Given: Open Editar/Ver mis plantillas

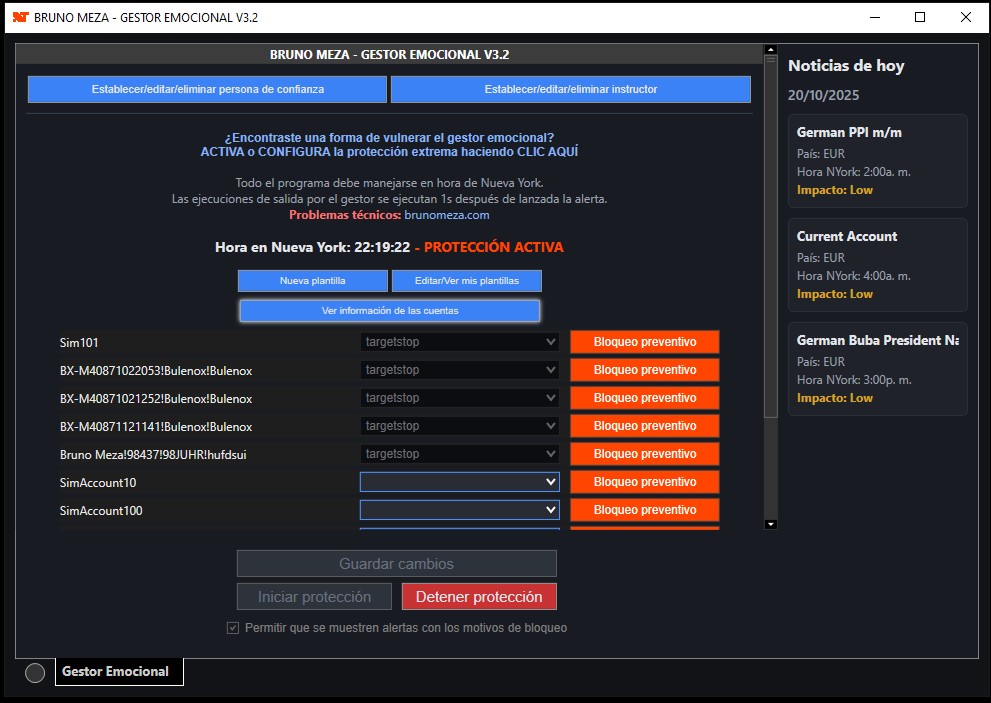Looking at the screenshot, I should pos(467,281).
